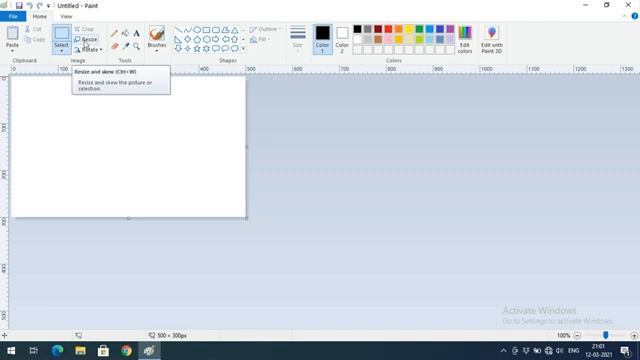
Task: Open File Explorer from taskbar
Action: pos(80,351)
